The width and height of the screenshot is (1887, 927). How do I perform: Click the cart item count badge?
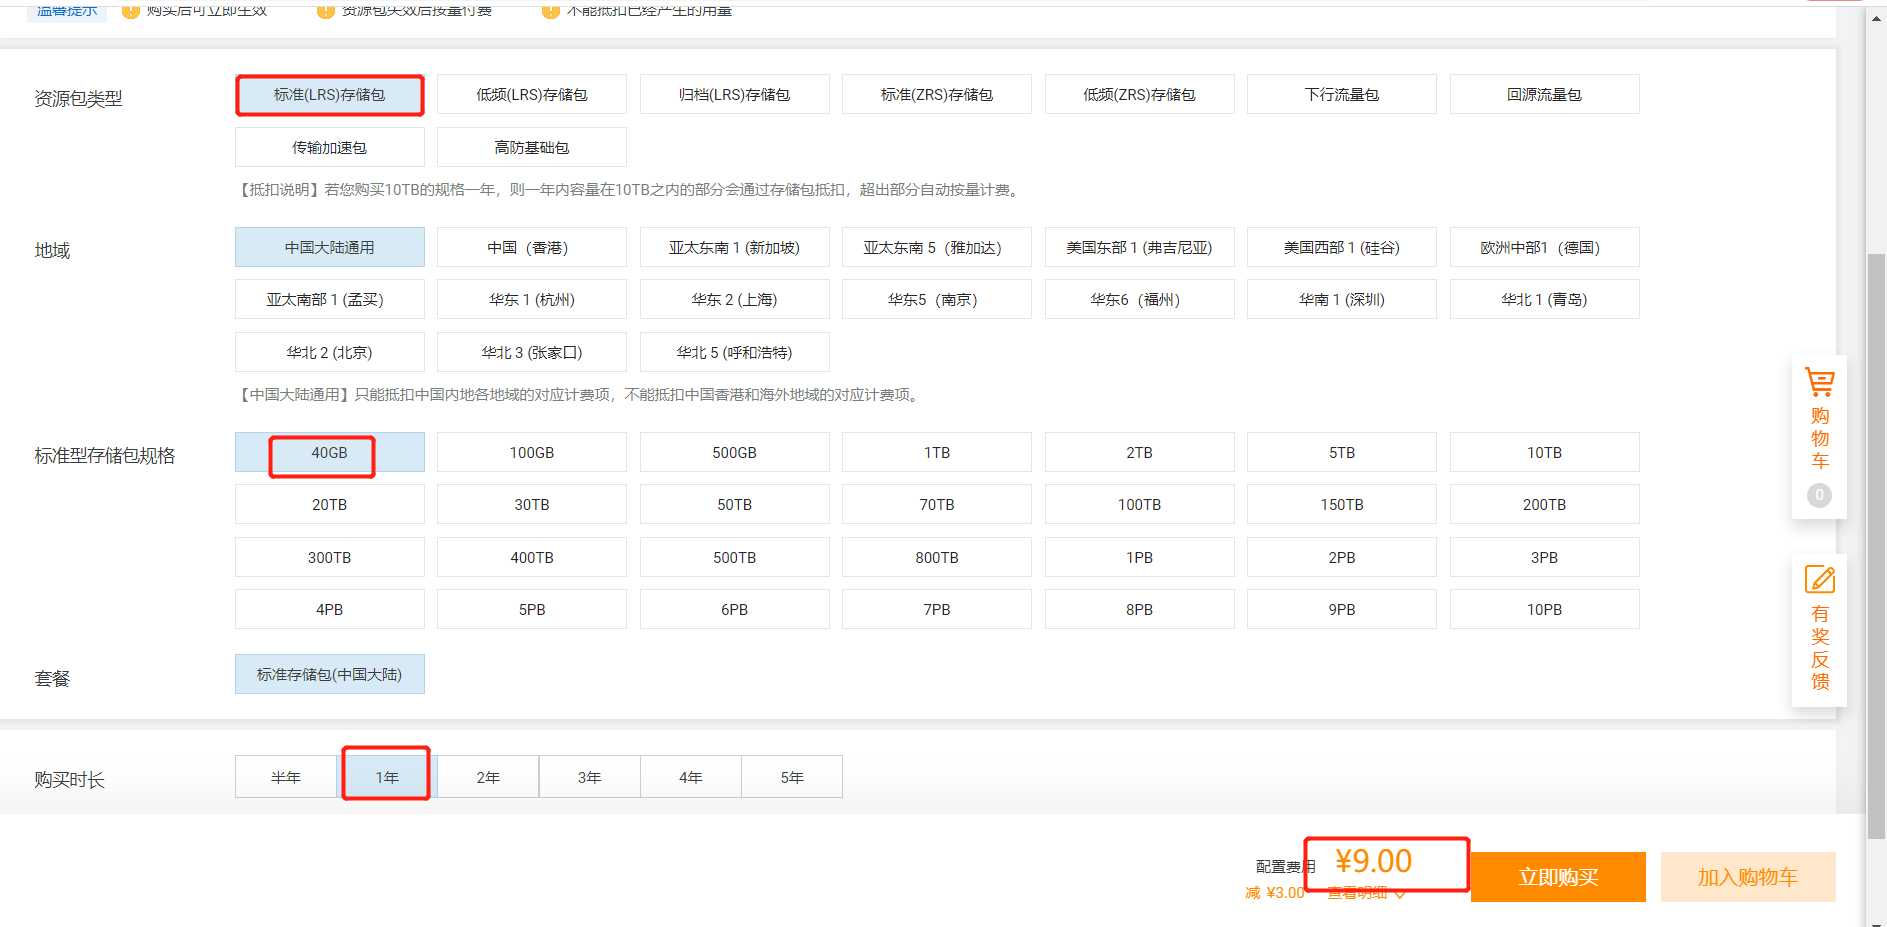pyautogui.click(x=1819, y=495)
